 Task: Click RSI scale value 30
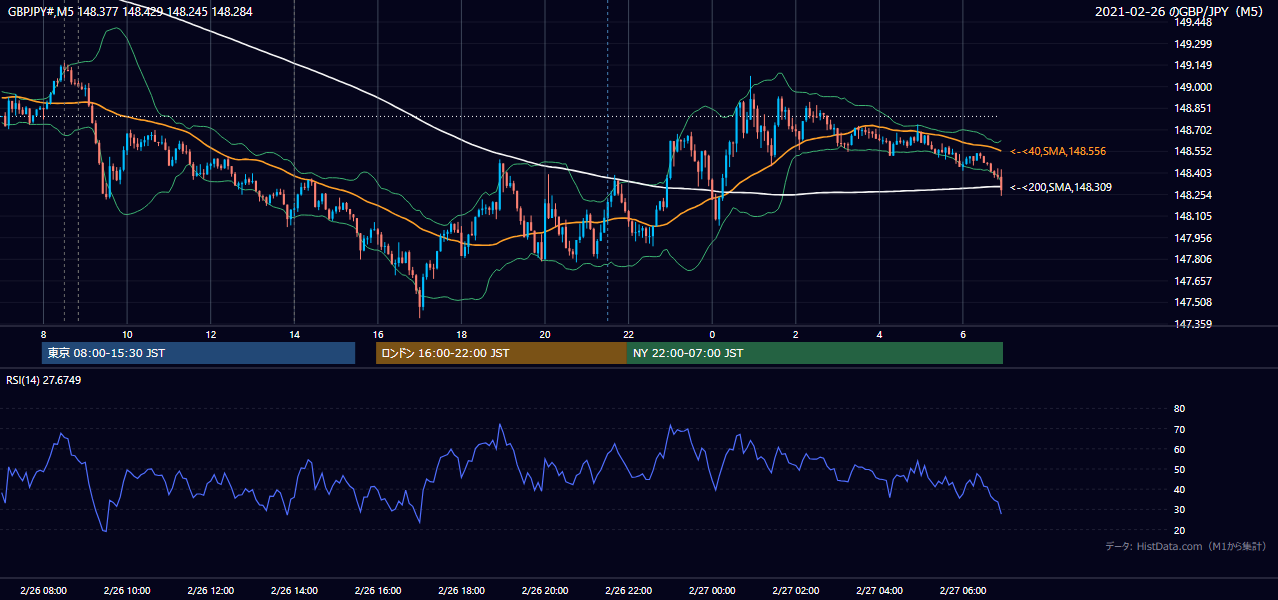point(1179,510)
